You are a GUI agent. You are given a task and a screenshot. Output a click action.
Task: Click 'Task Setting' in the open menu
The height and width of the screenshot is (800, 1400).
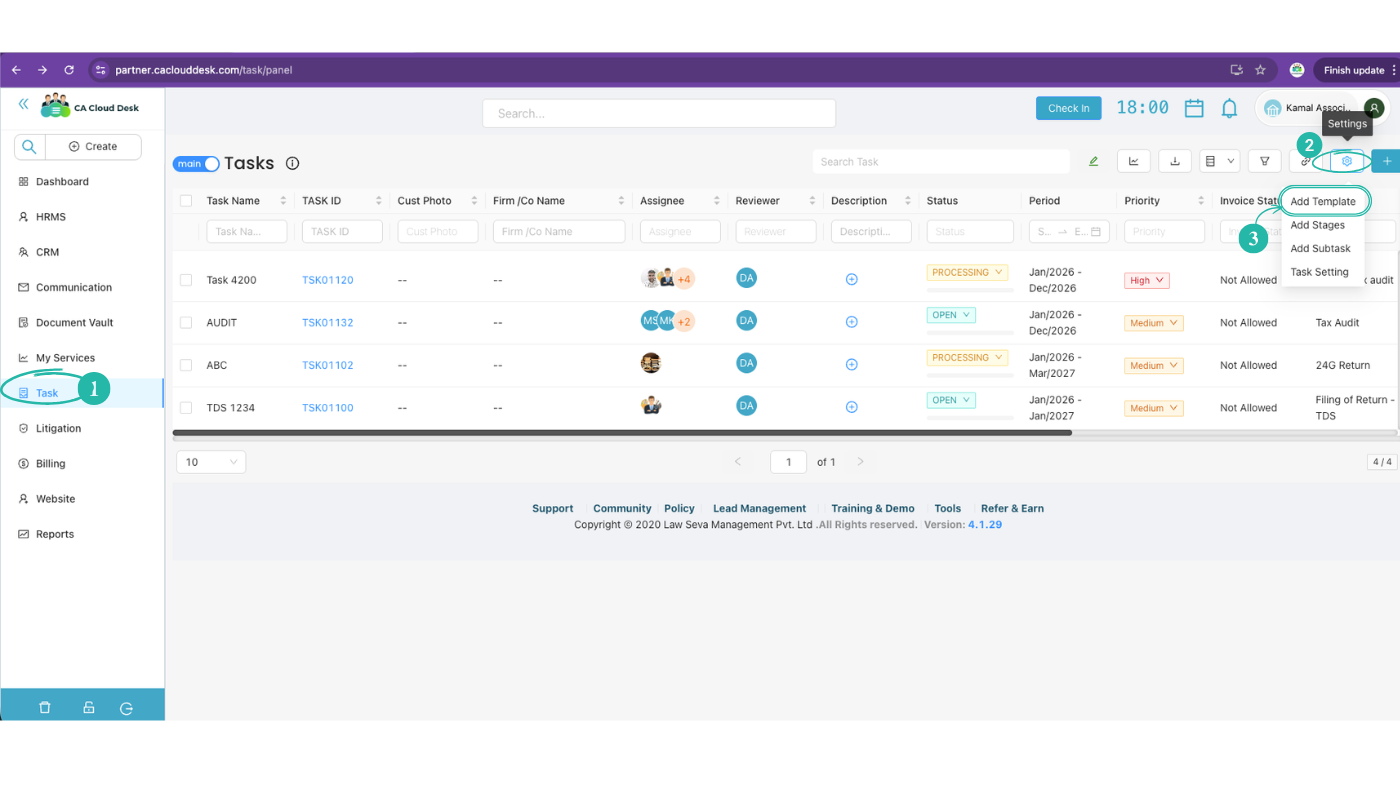pos(1320,271)
